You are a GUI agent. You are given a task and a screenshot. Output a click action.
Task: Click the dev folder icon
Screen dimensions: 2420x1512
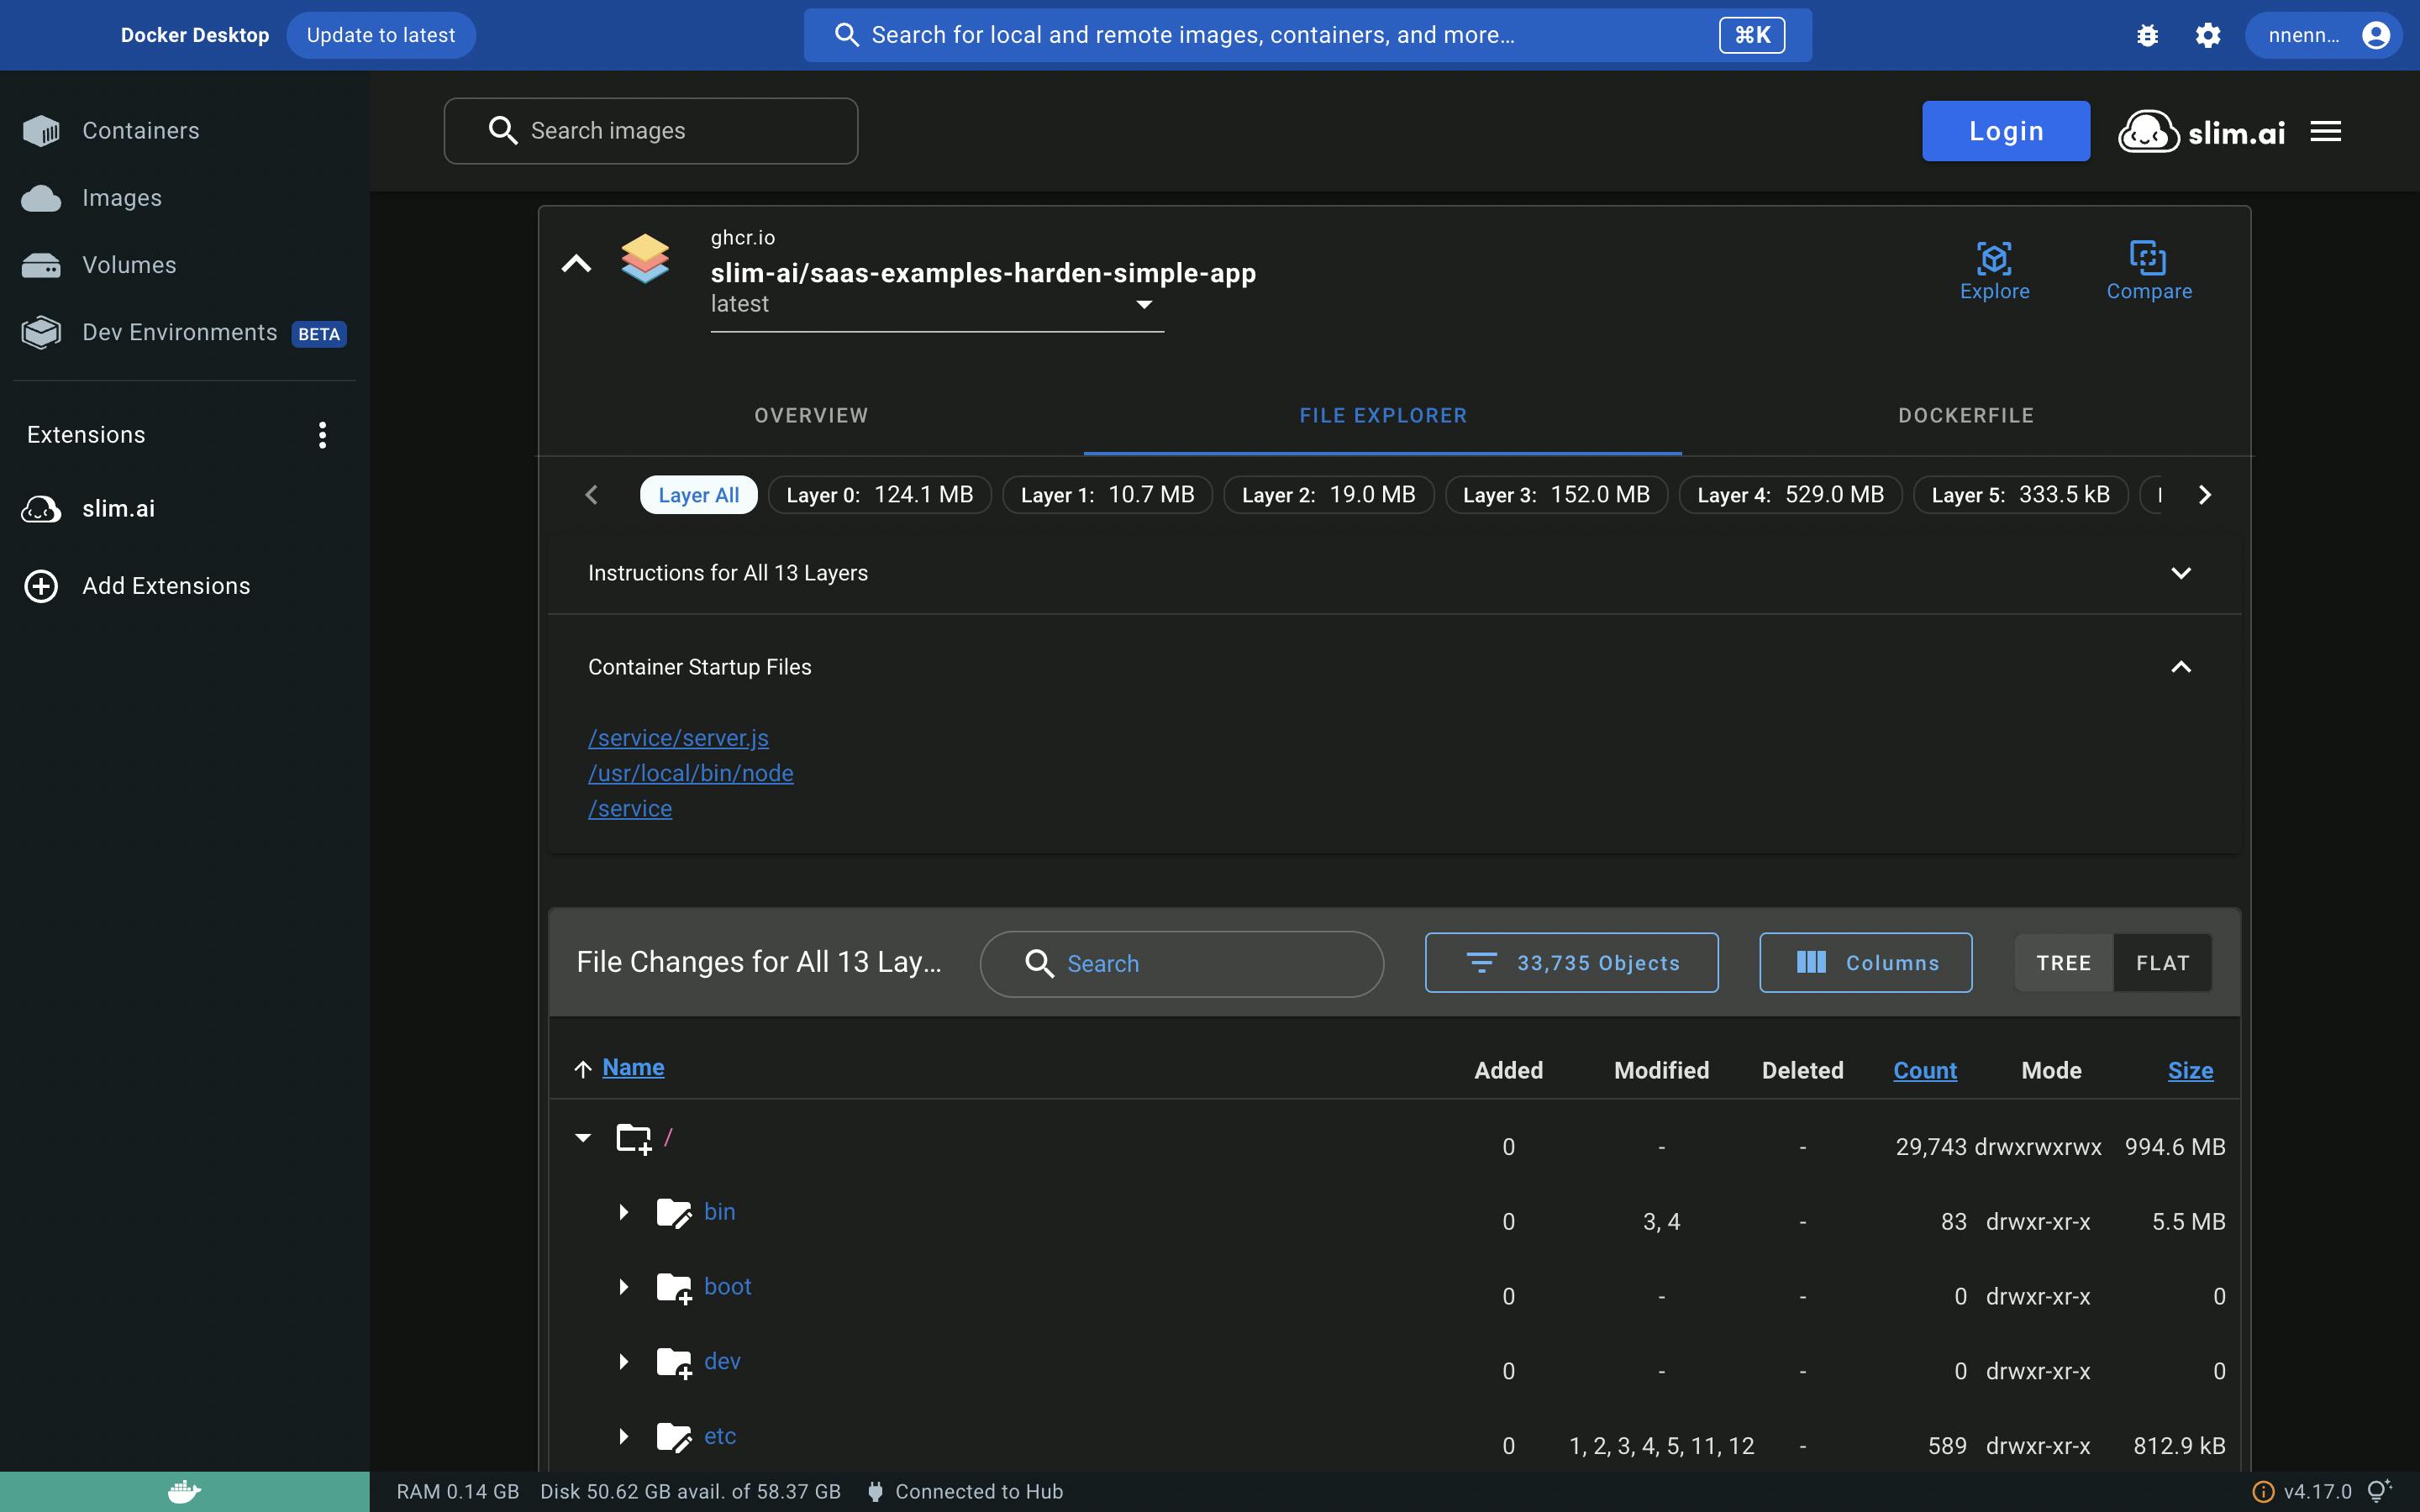(673, 1363)
